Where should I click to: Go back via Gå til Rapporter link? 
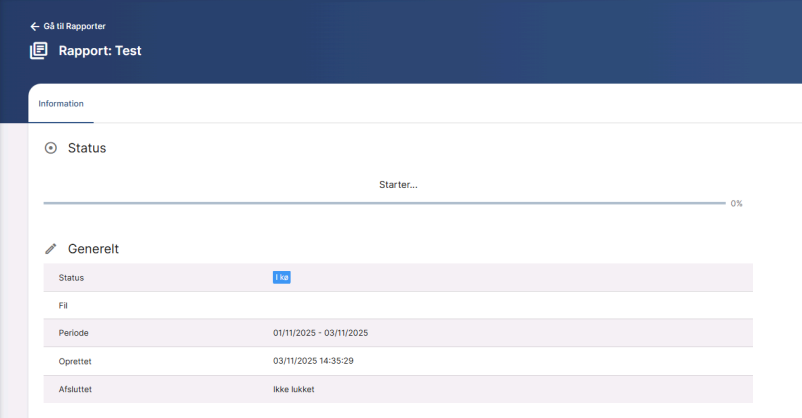[75, 26]
